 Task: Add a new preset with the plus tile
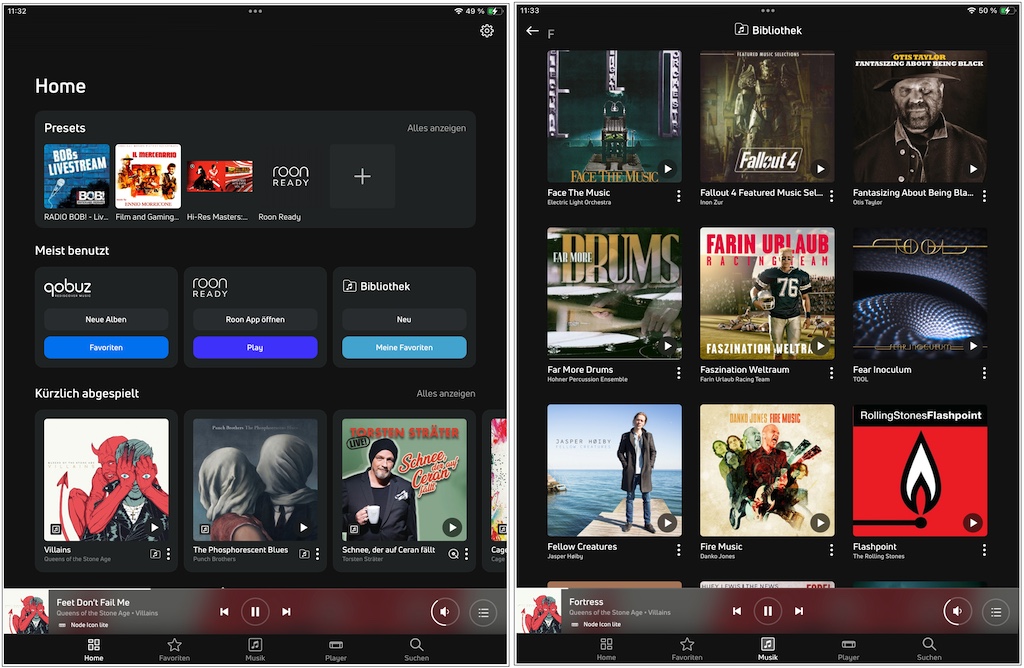point(362,176)
